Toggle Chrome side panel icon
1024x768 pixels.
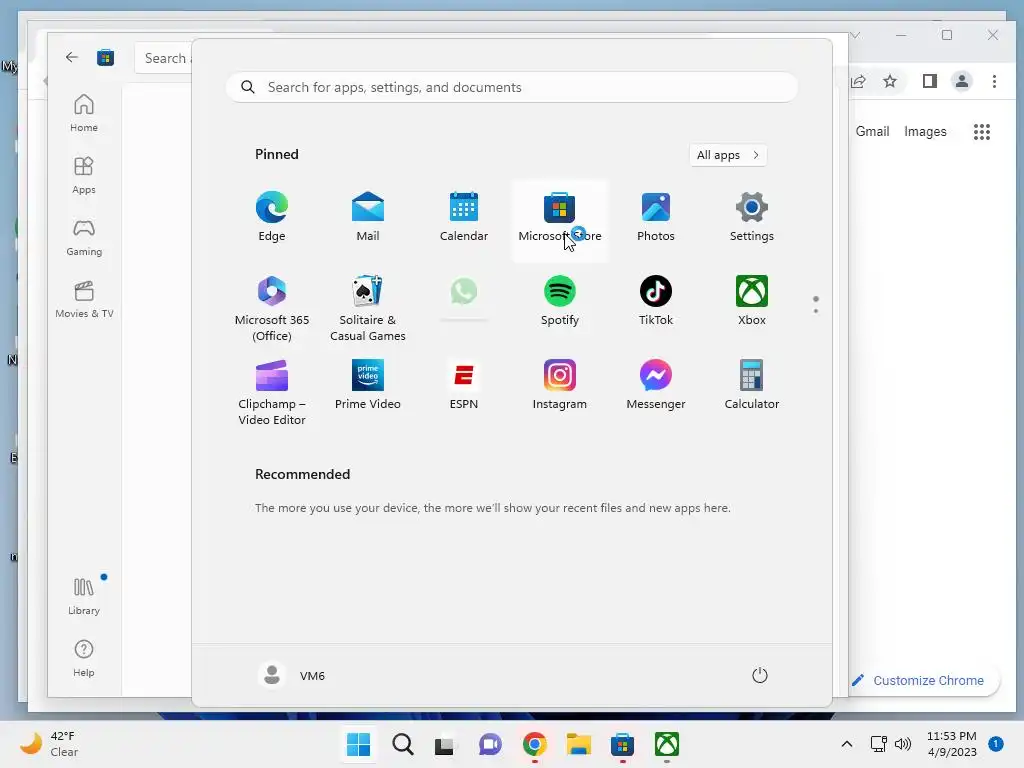(930, 81)
